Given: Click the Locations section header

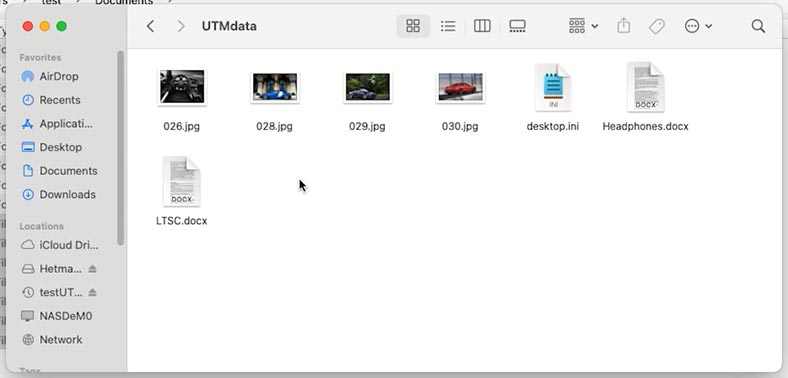Looking at the screenshot, I should tap(41, 226).
